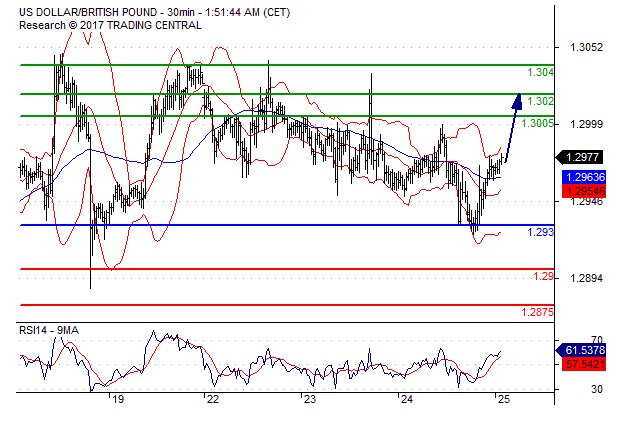Click the date axis label 22
Screen dimensions: 638x426
(x=212, y=400)
